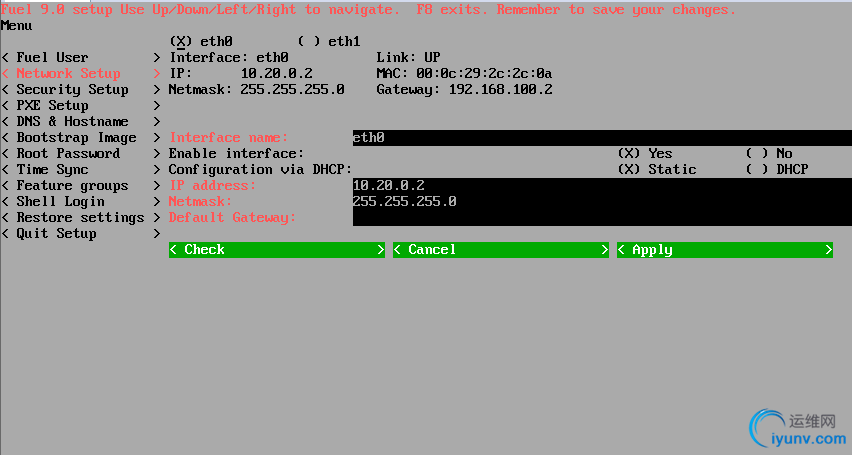This screenshot has height=455, width=852.
Task: Open Shell Login menu entry
Action: [82, 201]
